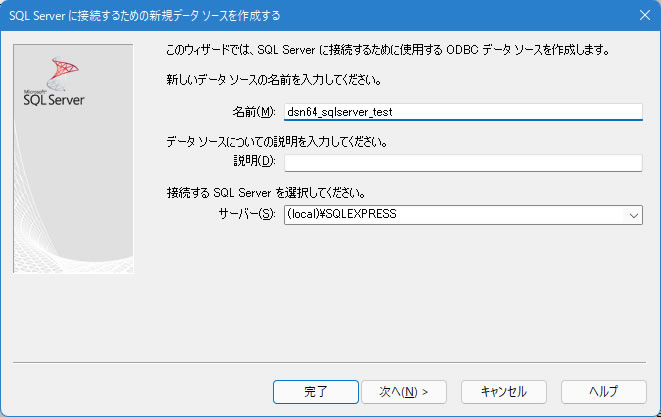Expand the サーバー dropdown arrow
661x417 pixels.
632,214
